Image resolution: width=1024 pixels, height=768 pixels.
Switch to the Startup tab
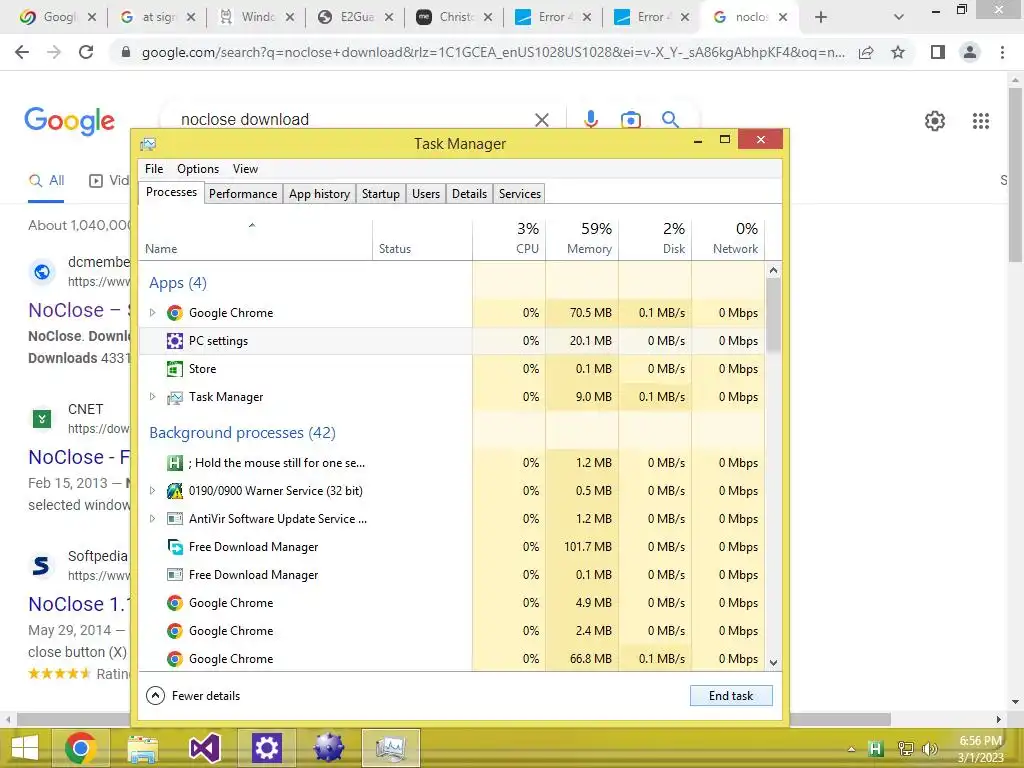click(381, 194)
